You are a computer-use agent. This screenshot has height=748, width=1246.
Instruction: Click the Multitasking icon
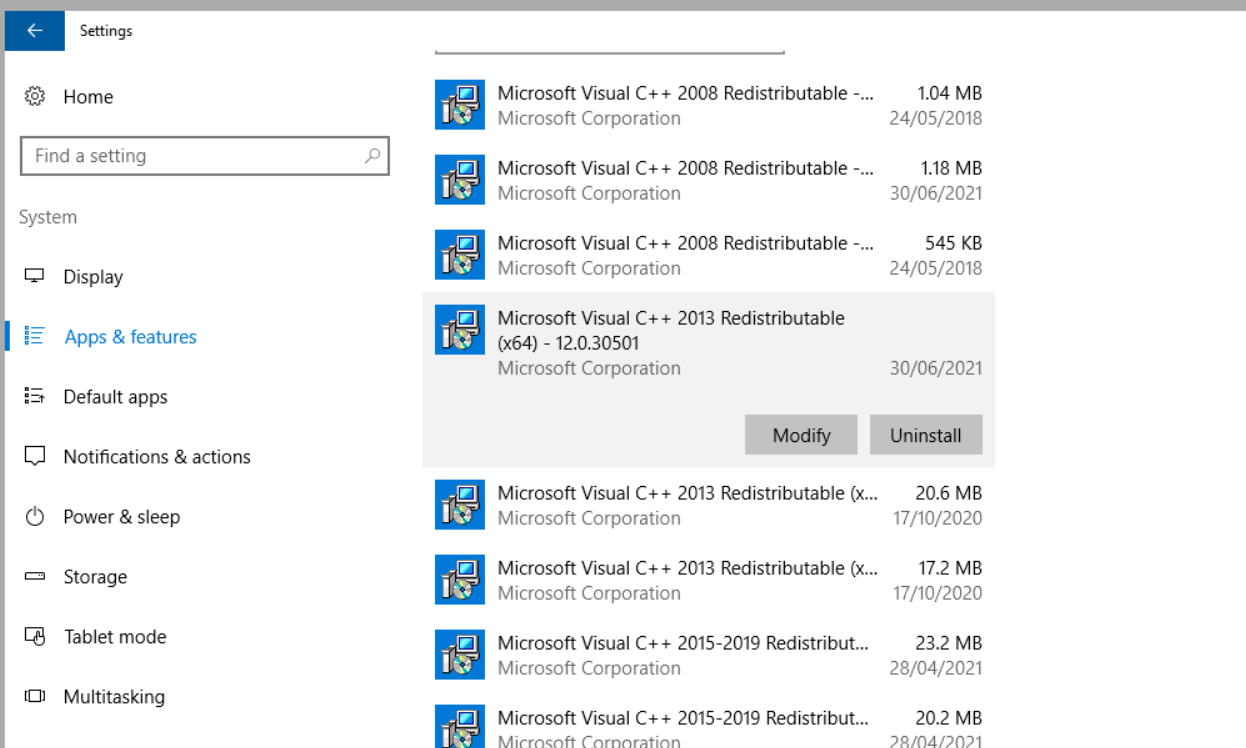tap(35, 696)
